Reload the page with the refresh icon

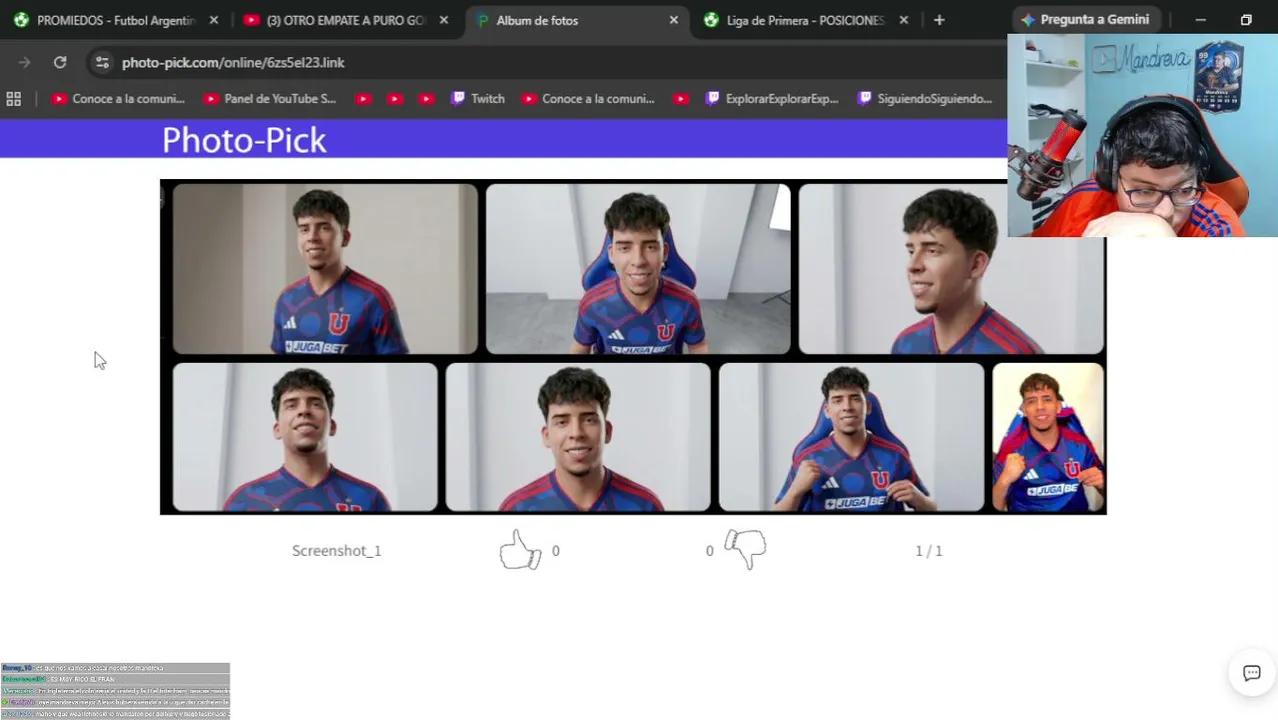tap(60, 62)
